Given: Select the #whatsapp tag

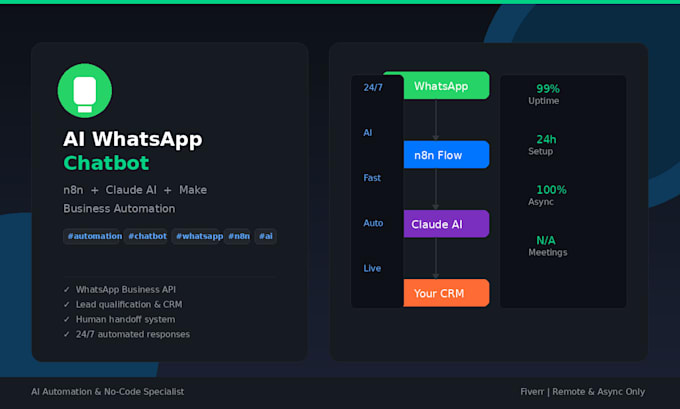Looking at the screenshot, I should [x=198, y=236].
